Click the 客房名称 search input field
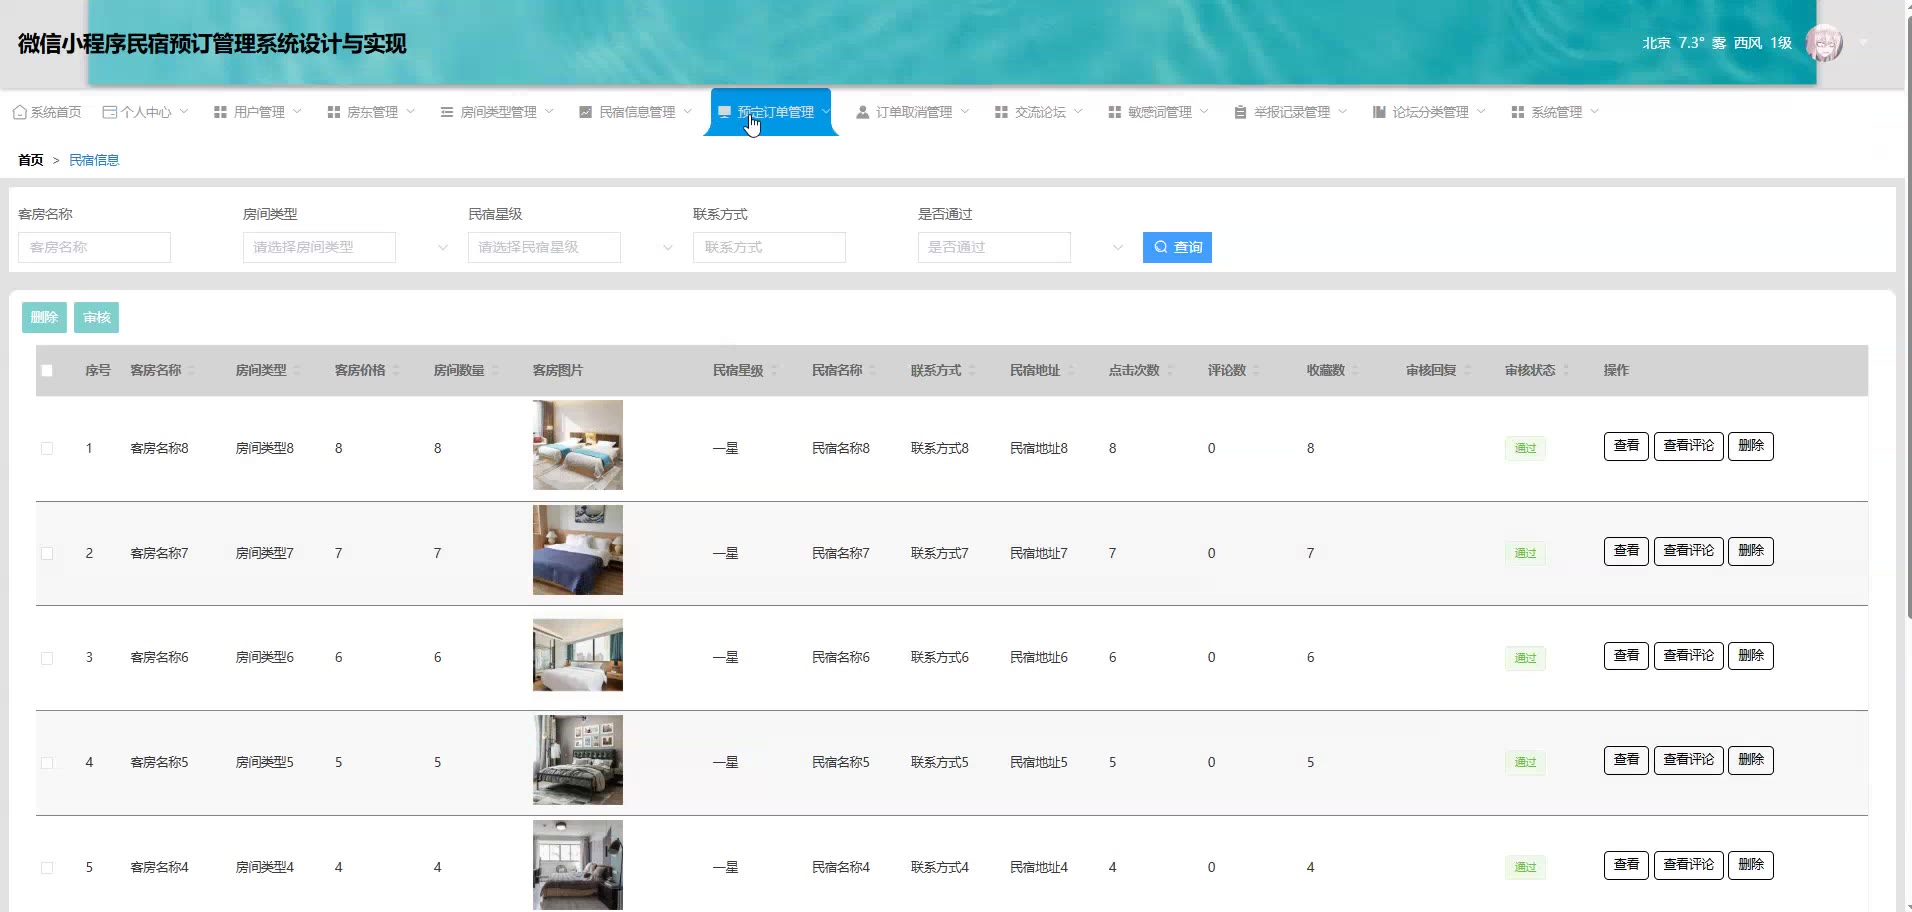Viewport: 1912px width, 912px height. (x=94, y=247)
